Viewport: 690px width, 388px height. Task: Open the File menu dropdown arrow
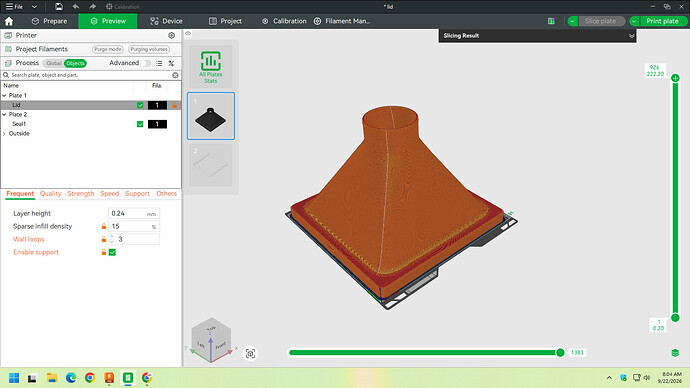pos(34,7)
